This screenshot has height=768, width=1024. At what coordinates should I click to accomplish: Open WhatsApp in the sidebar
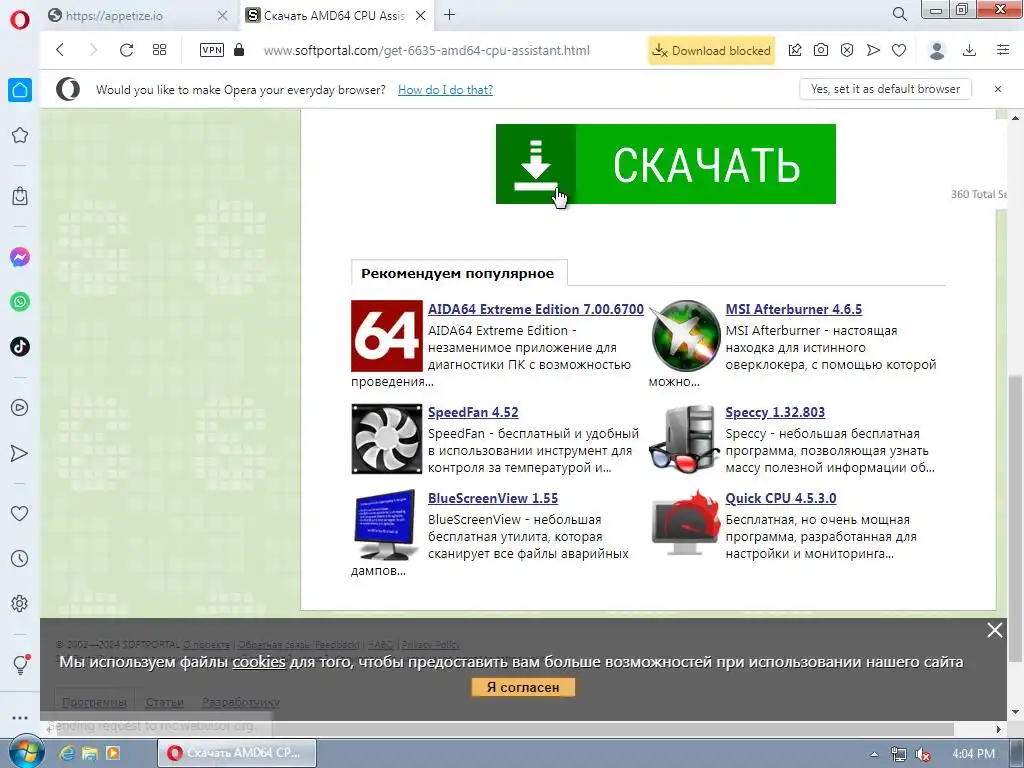(20, 302)
